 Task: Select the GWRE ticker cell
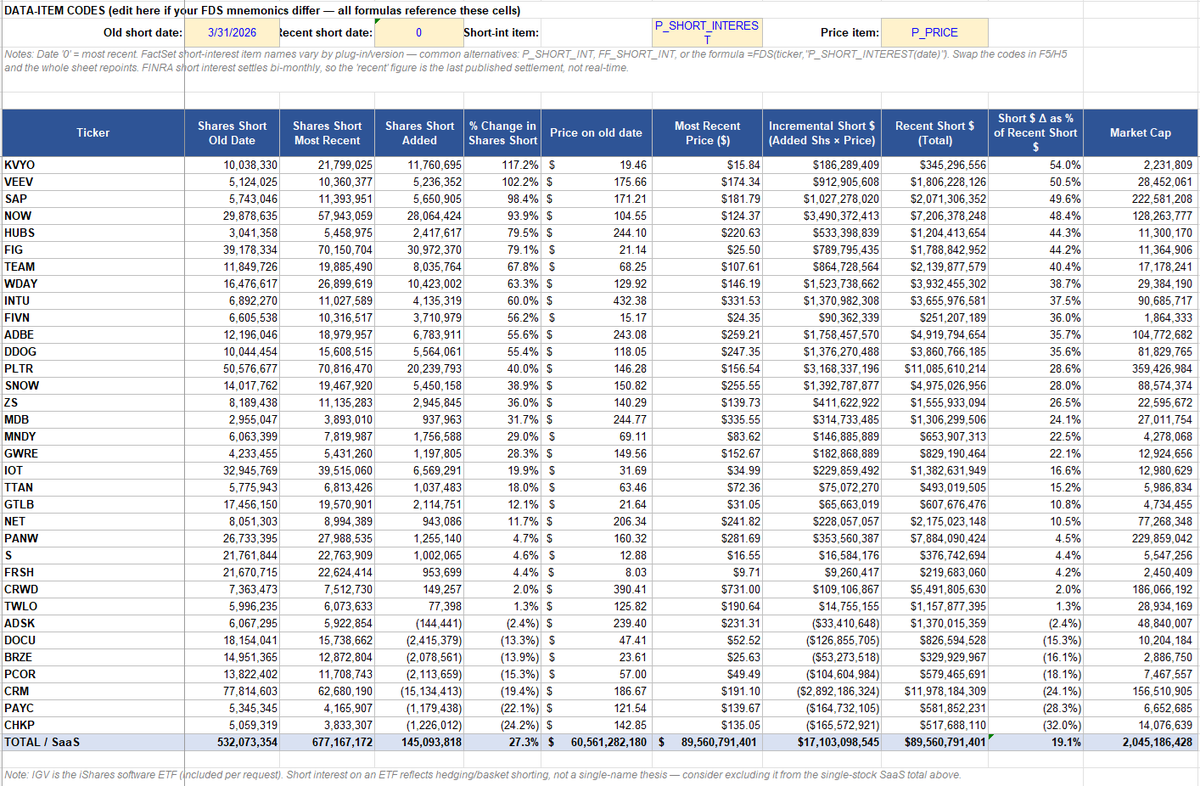click(93, 453)
